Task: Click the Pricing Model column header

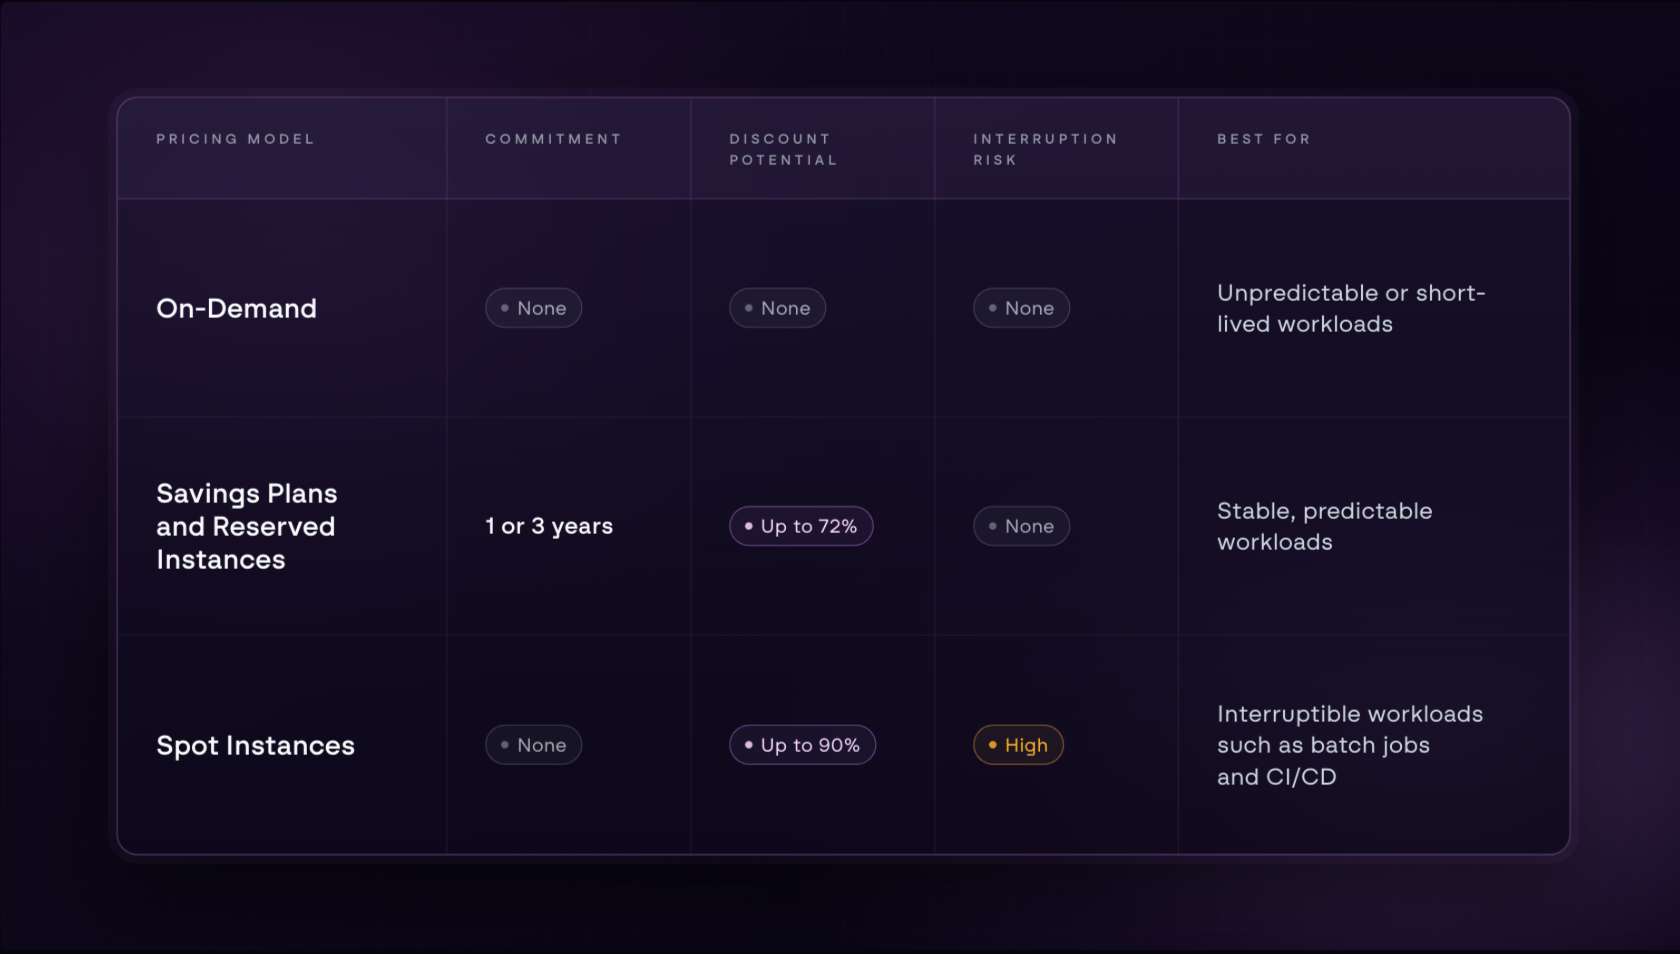Action: pos(235,139)
